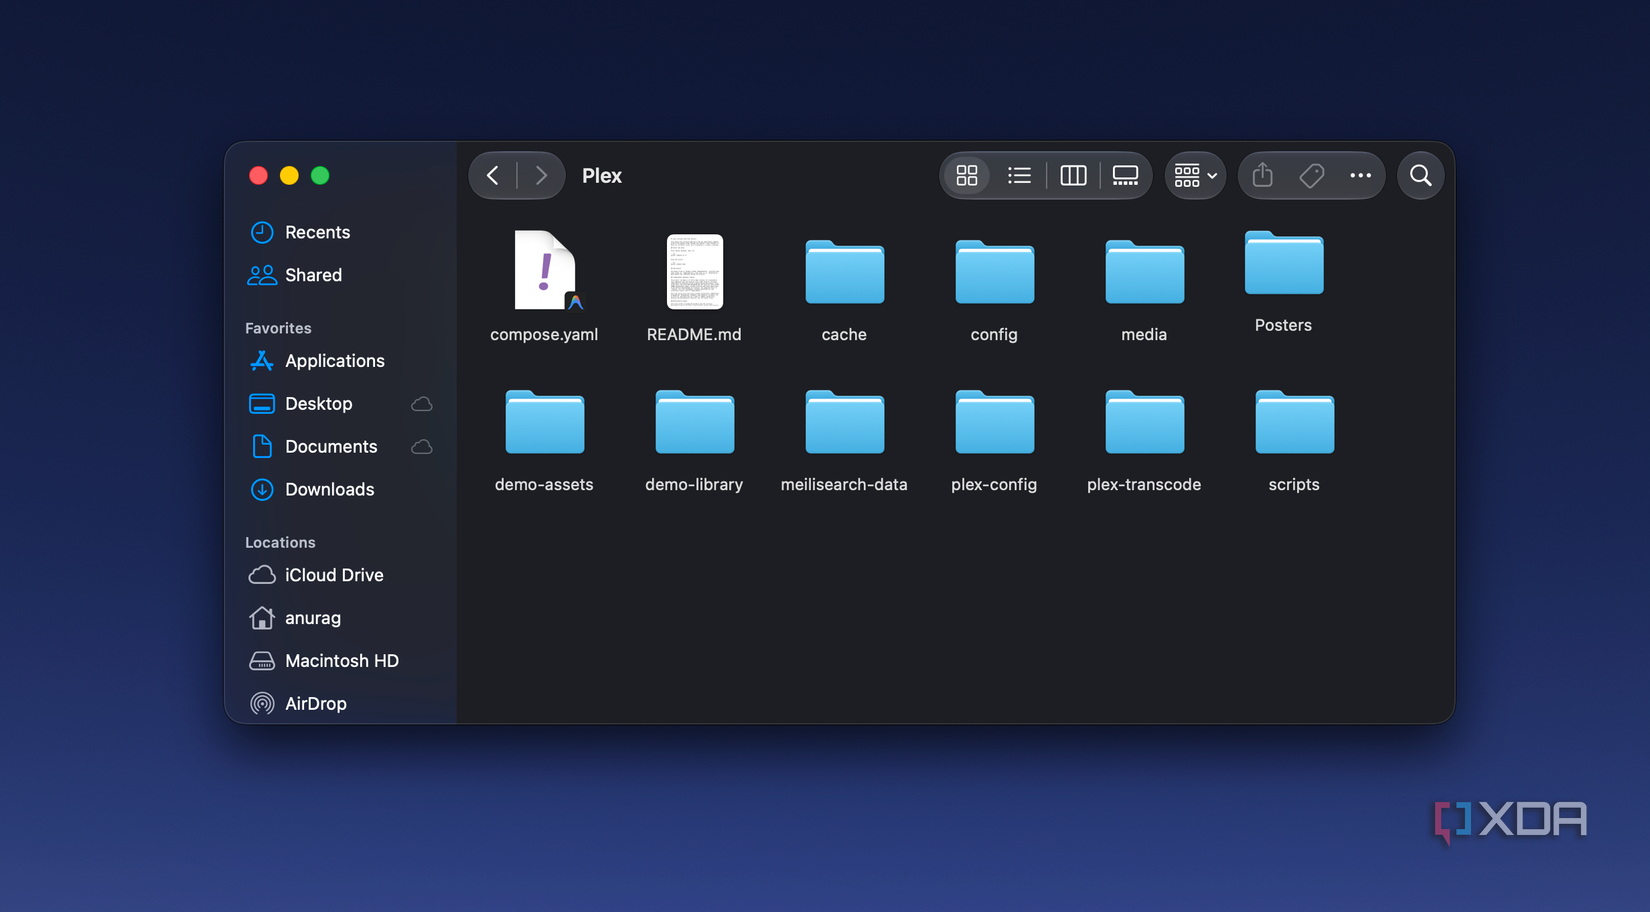
Task: Click the compose.yaml file name label
Action: tap(544, 335)
